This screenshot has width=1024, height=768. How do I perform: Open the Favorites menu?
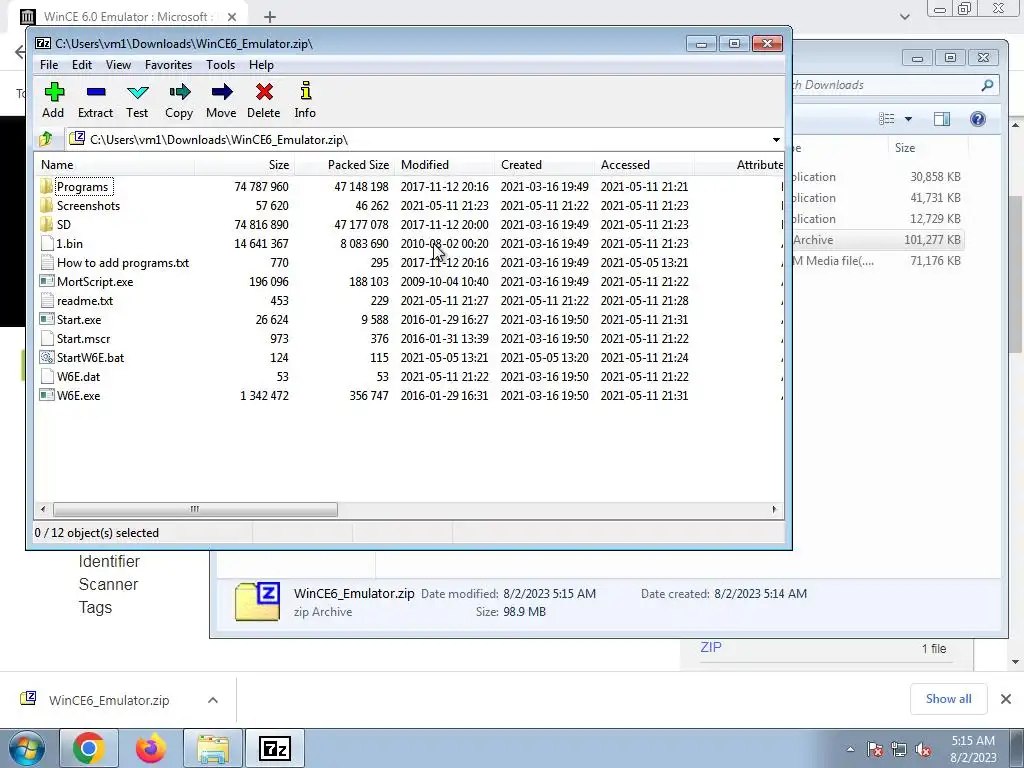(168, 65)
